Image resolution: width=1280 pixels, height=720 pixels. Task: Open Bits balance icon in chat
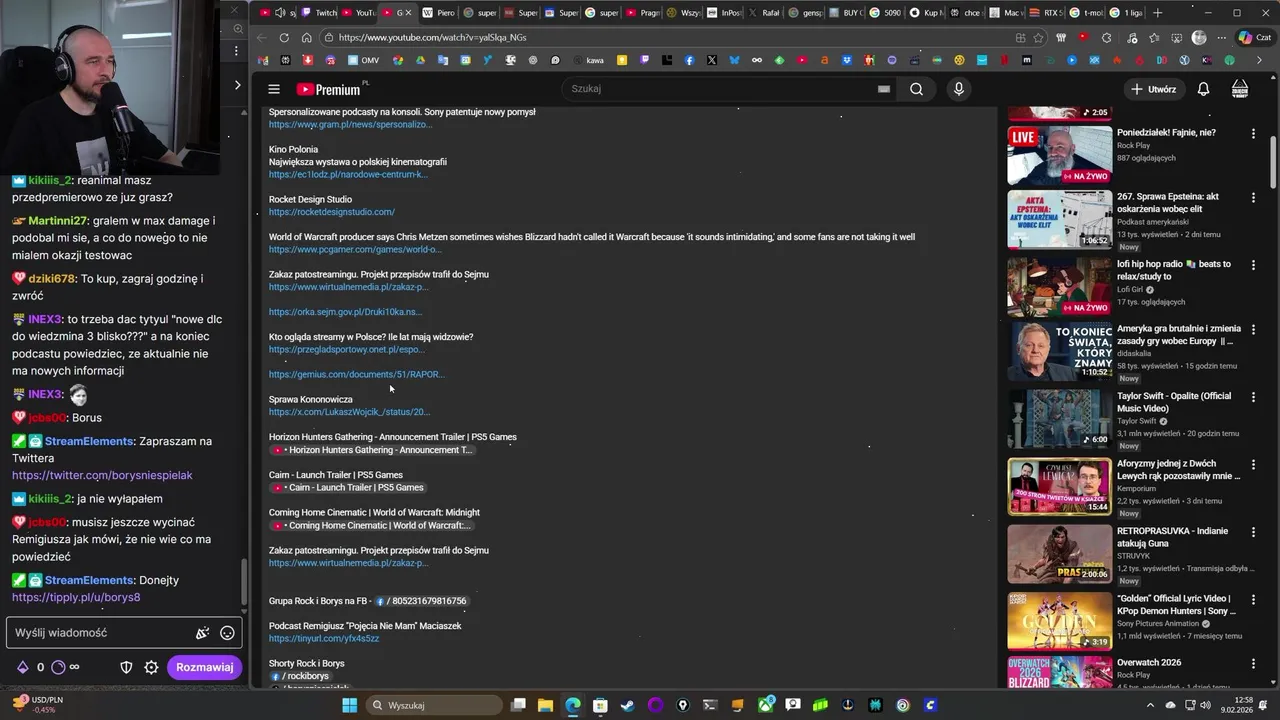tap(22, 667)
